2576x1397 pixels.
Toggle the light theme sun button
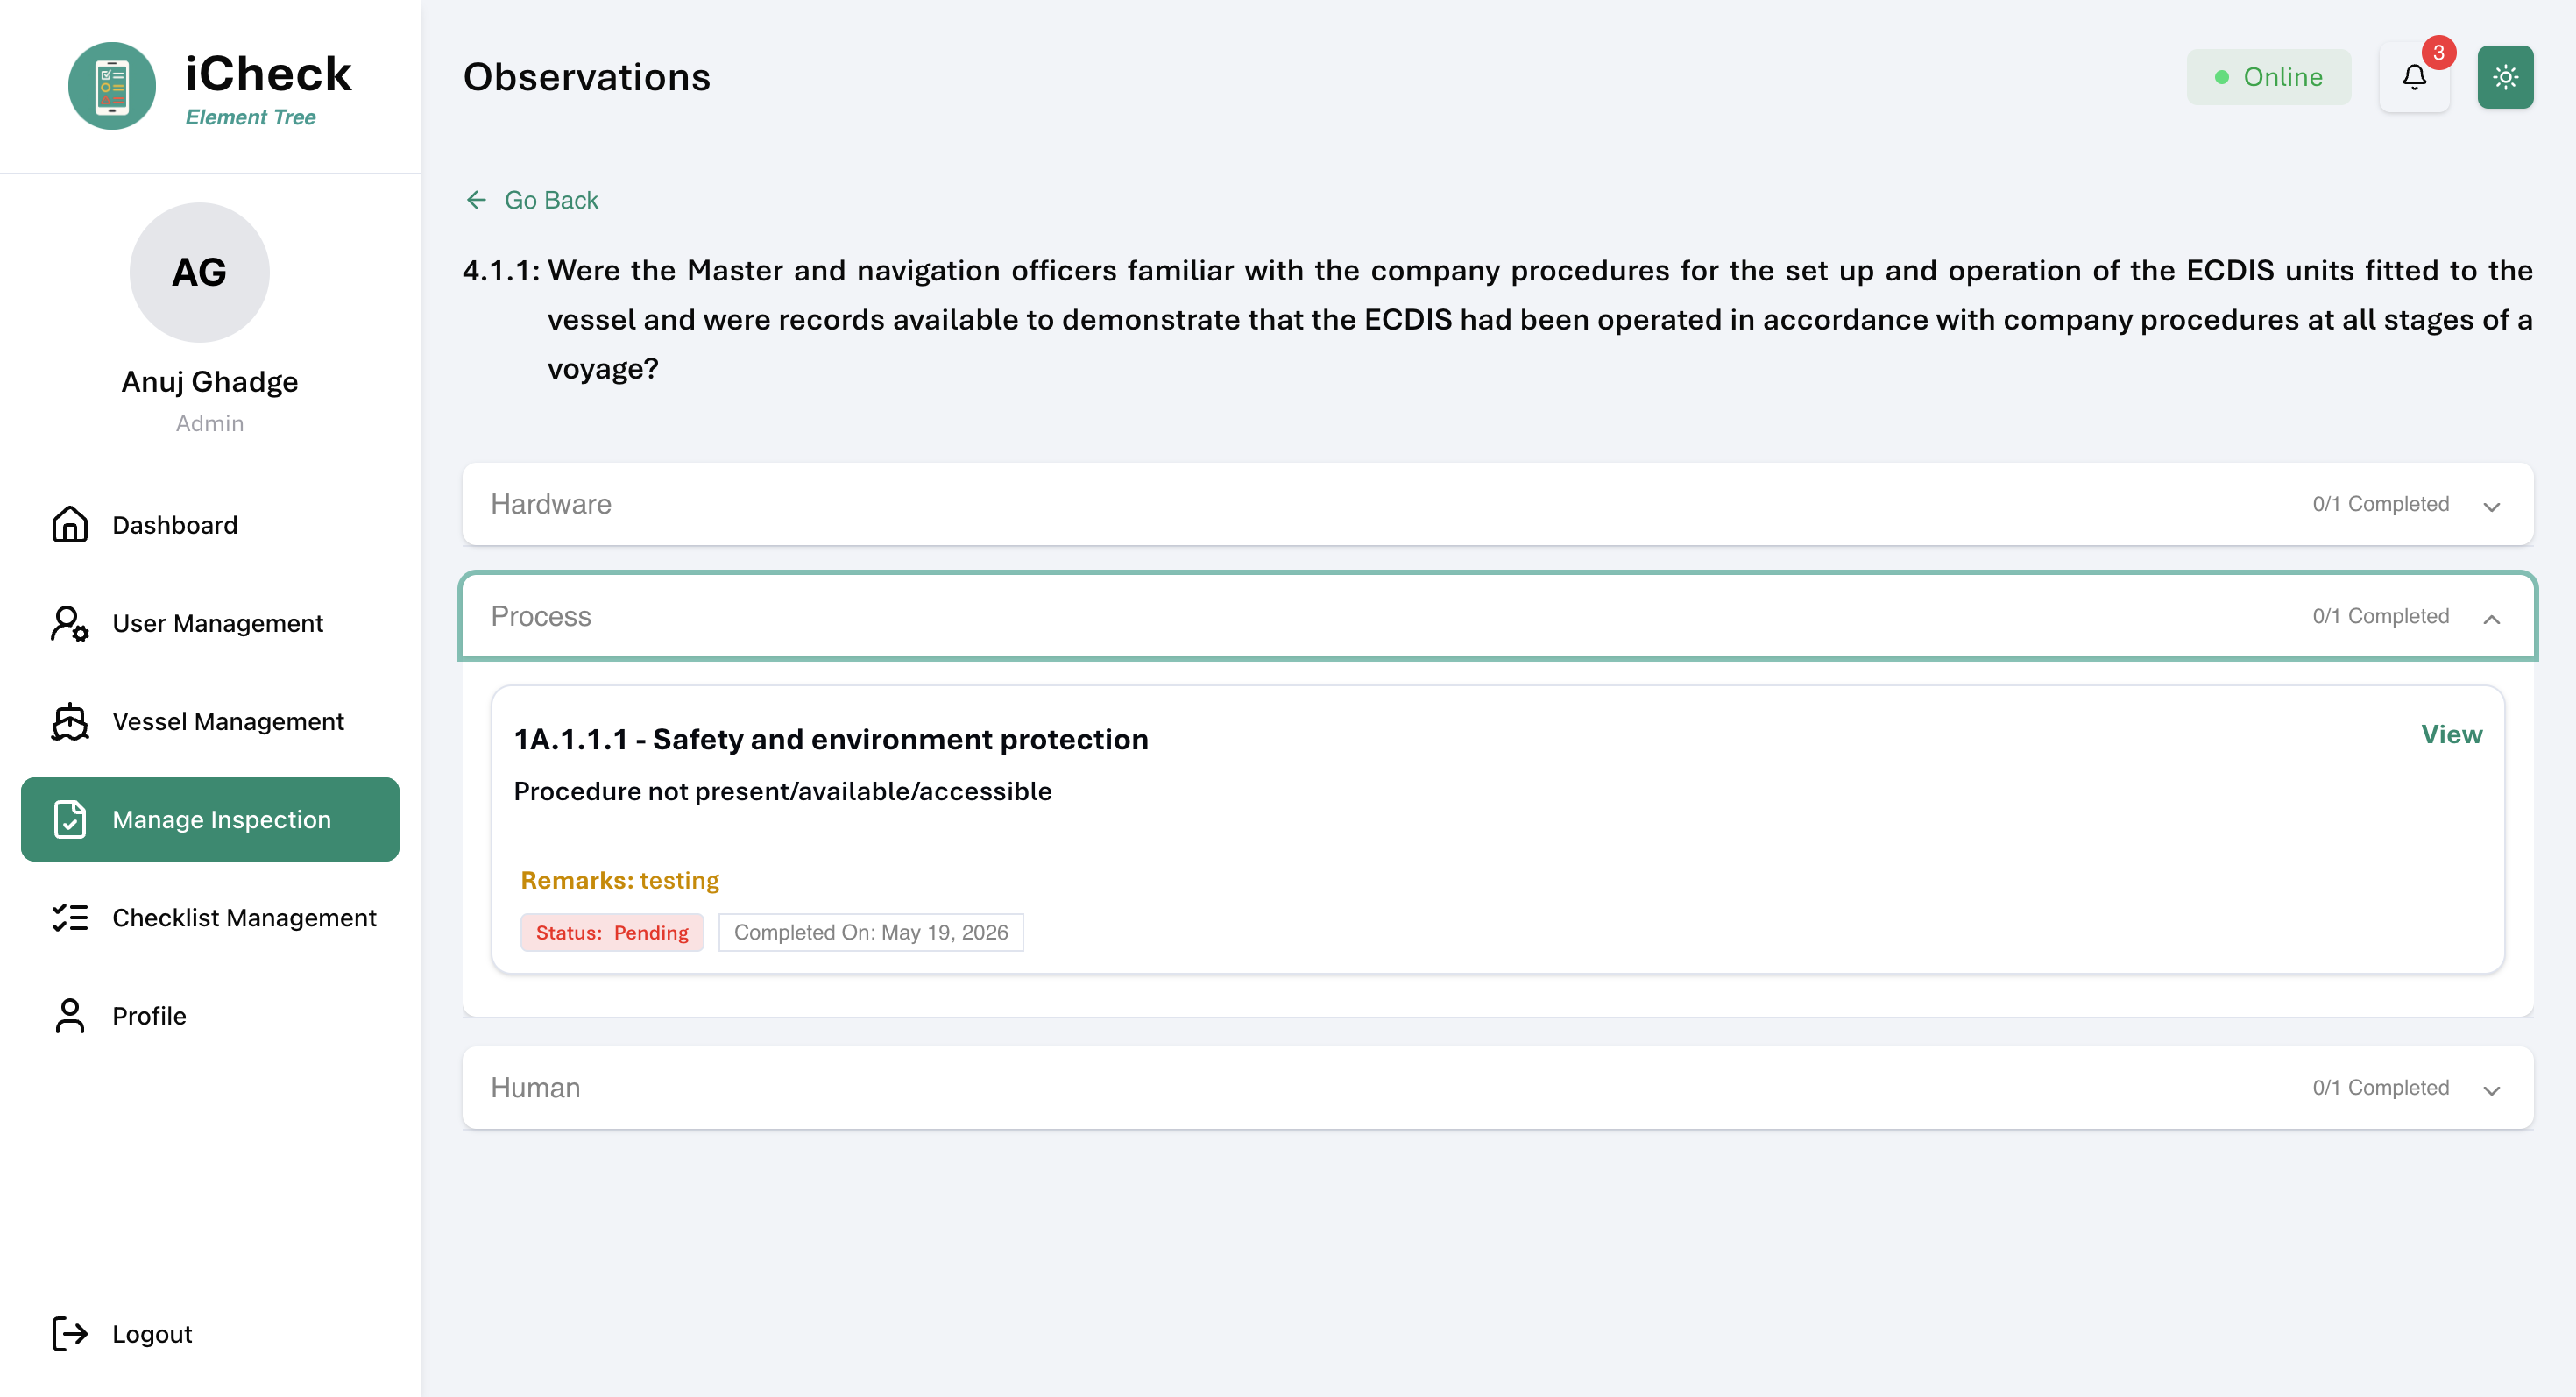click(2505, 77)
